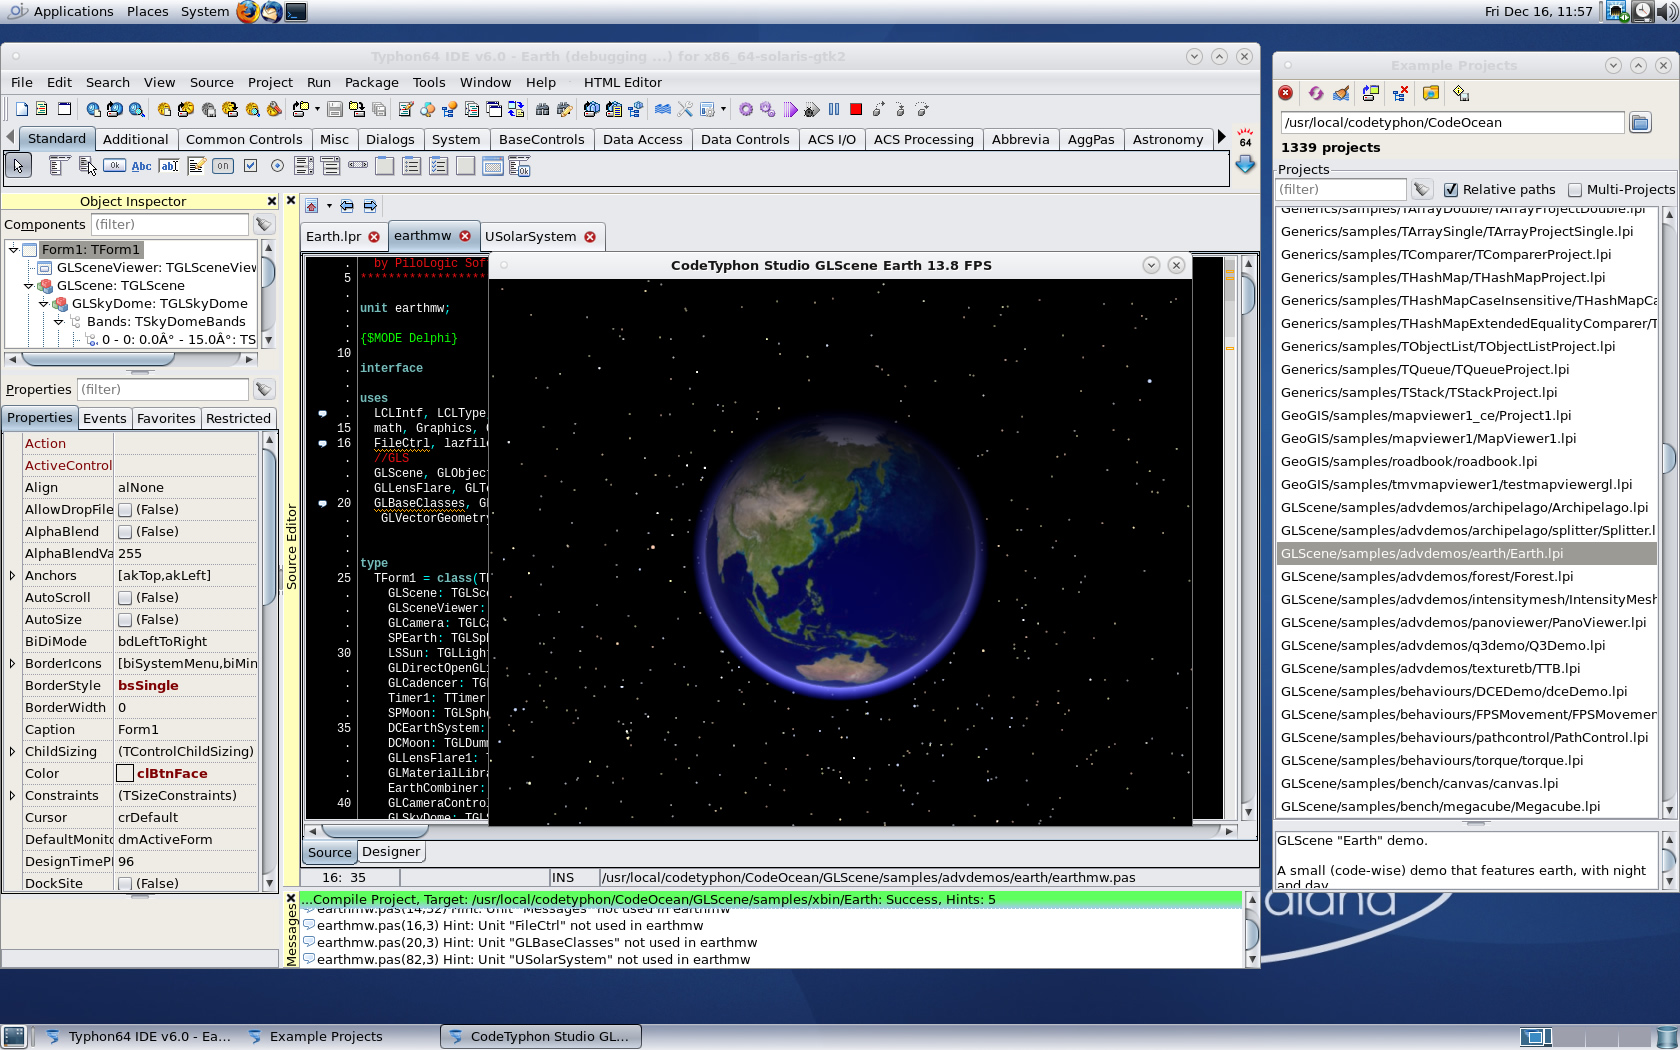1680x1050 pixels.
Task: Toggle the DockSite property checkbox
Action: pyautogui.click(x=125, y=884)
